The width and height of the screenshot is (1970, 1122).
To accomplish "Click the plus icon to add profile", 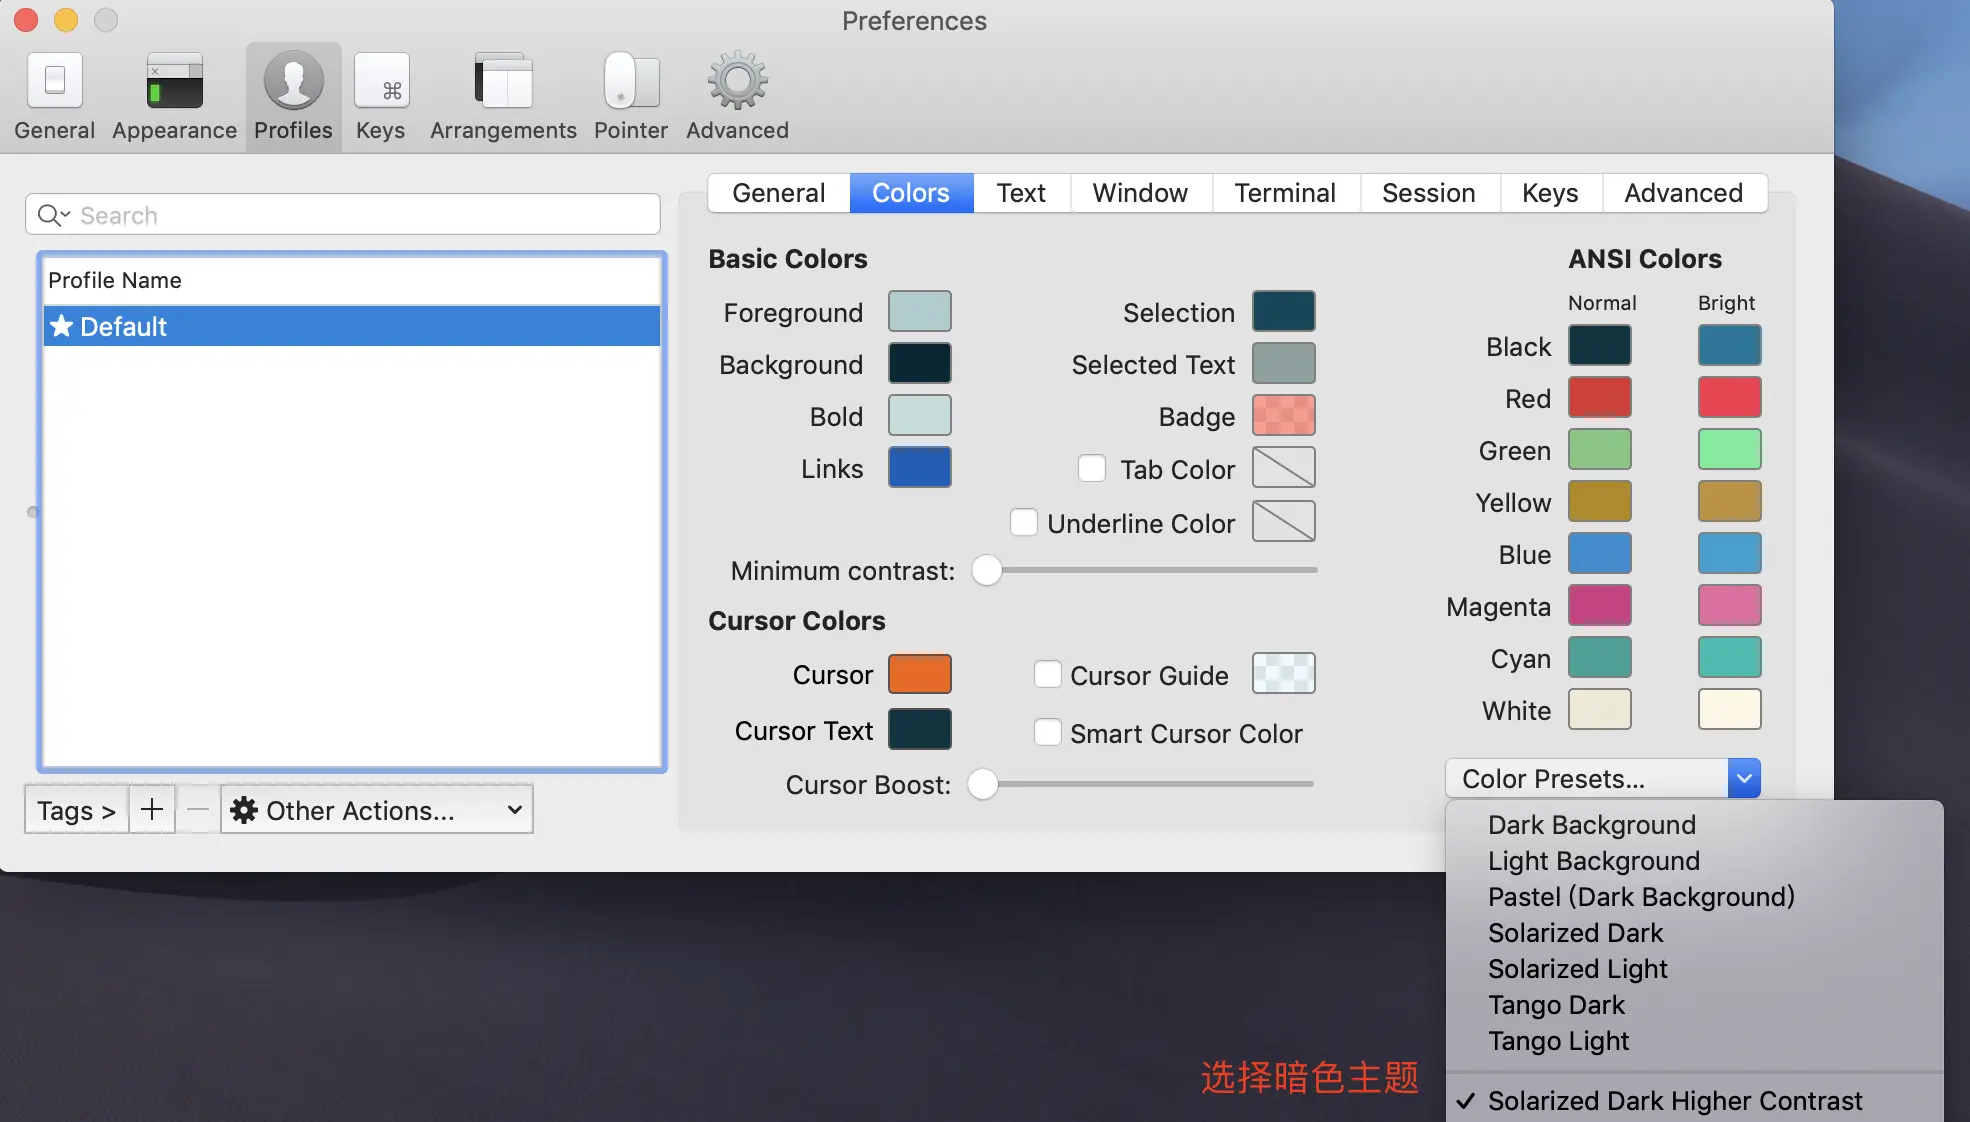I will pyautogui.click(x=152, y=809).
